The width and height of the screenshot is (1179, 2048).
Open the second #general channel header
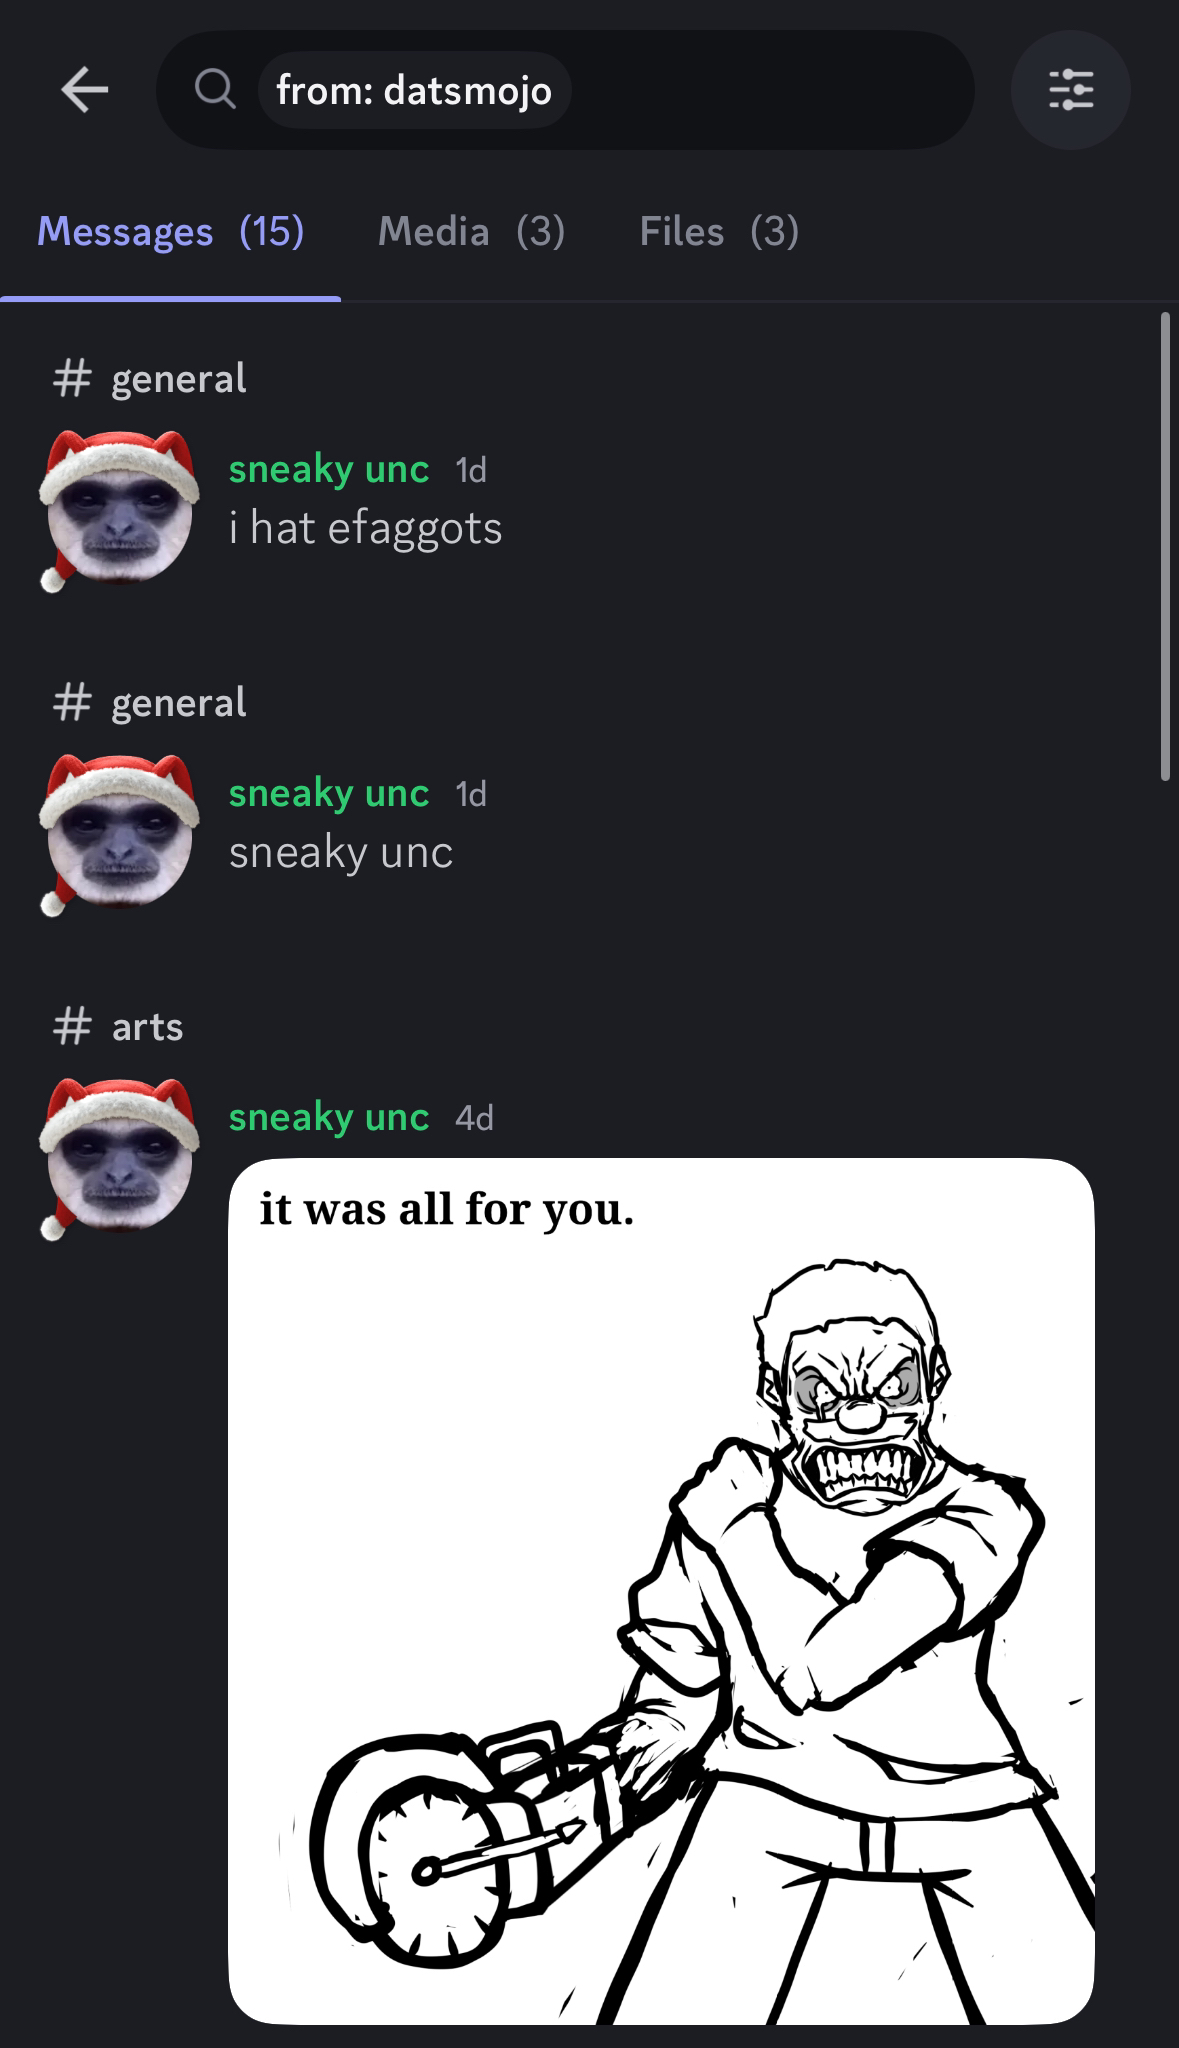(150, 703)
